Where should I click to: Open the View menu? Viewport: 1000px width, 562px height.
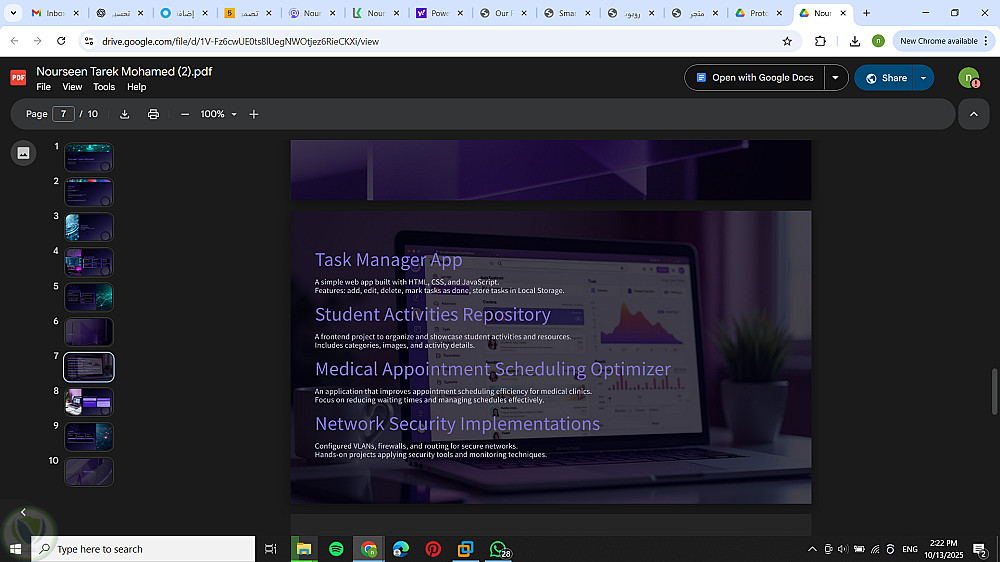(x=72, y=87)
